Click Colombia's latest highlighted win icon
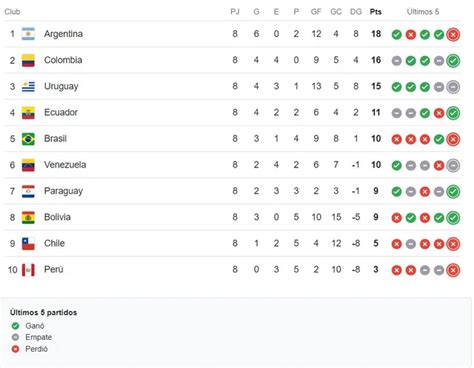The width and height of the screenshot is (474, 368). [453, 61]
